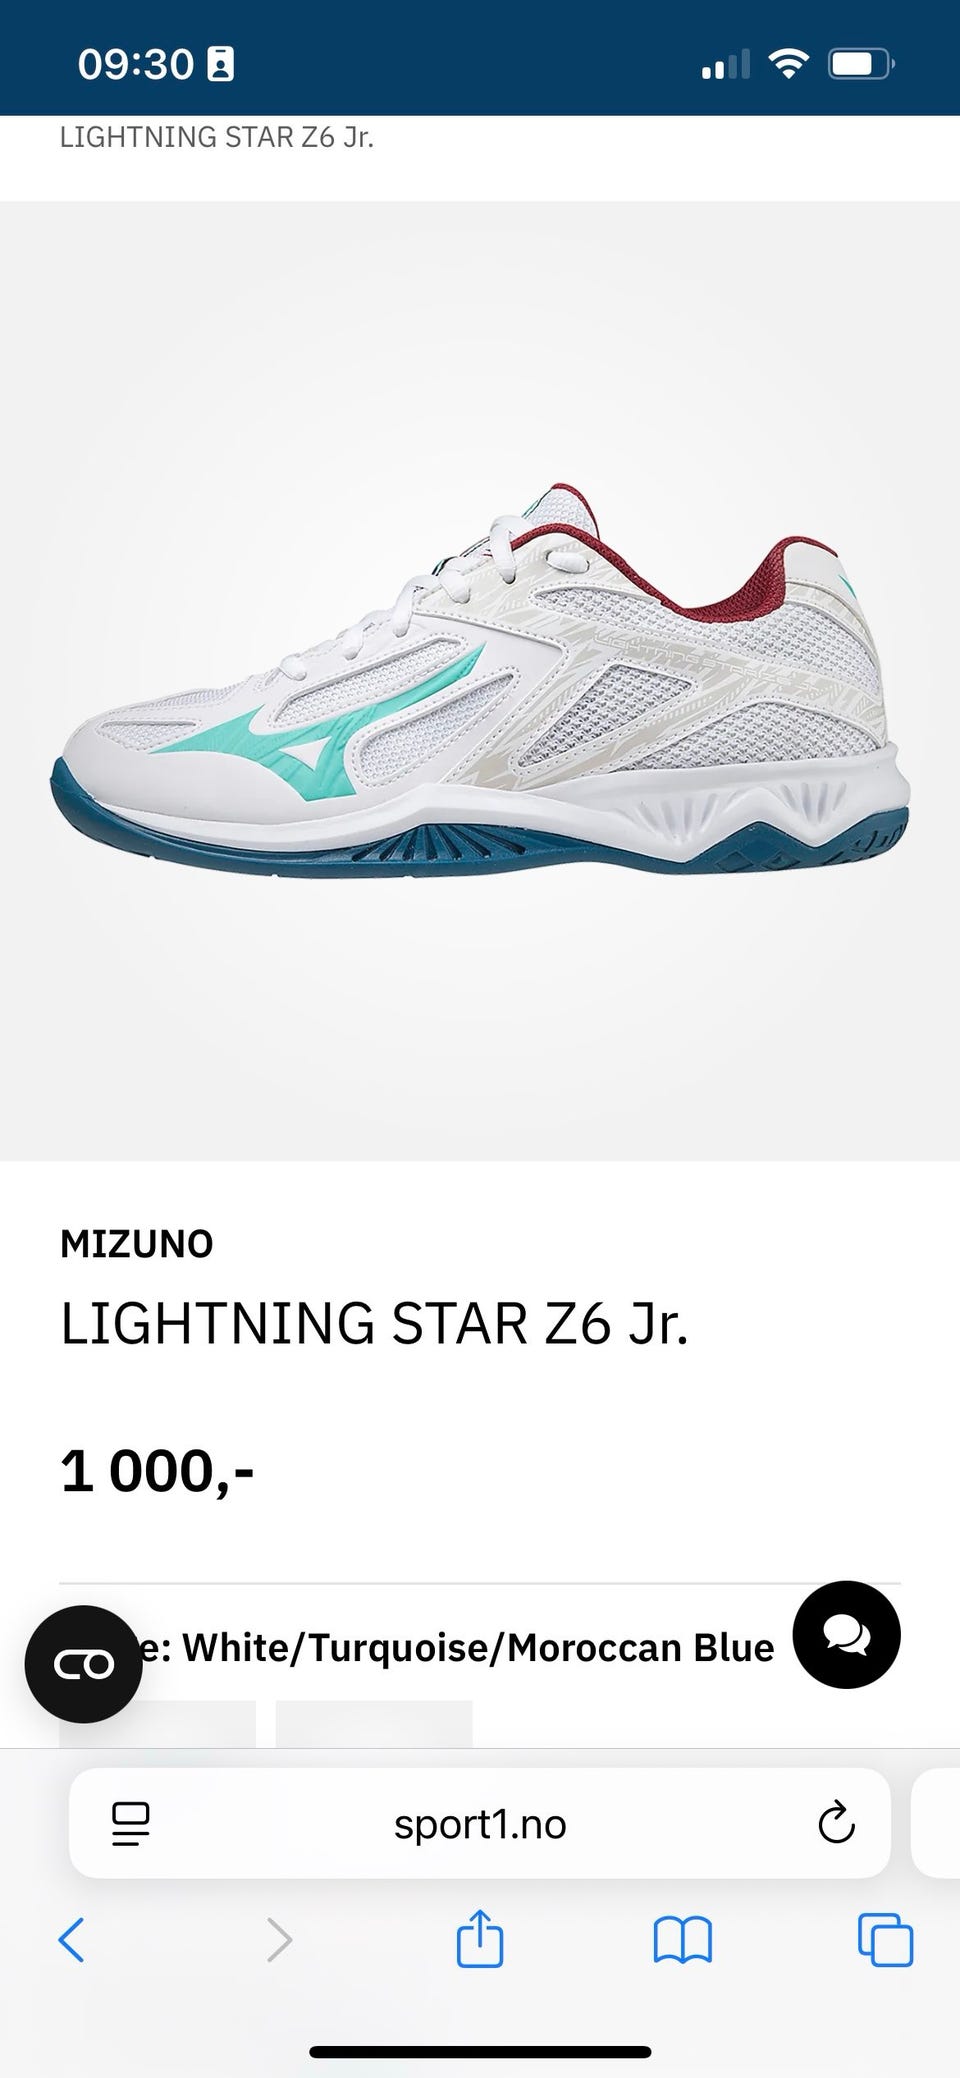The image size is (960, 2078).
Task: Tap the LIGHTNING STAR Z6 Jr. breadcrumb
Action: [217, 137]
